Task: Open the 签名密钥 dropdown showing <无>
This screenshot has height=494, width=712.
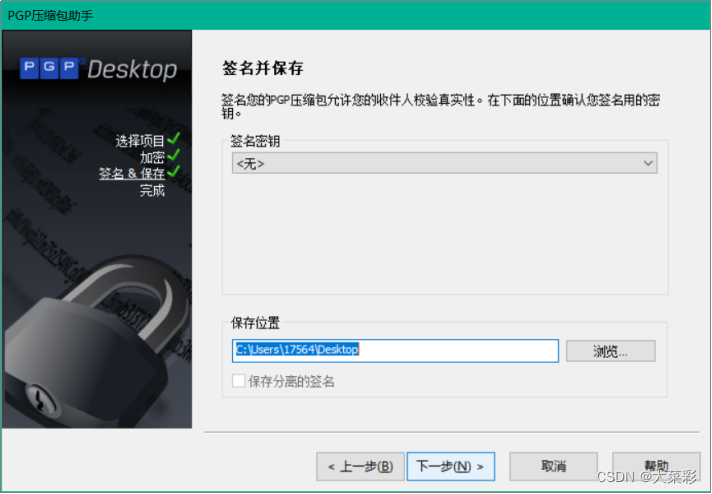Action: (445, 163)
